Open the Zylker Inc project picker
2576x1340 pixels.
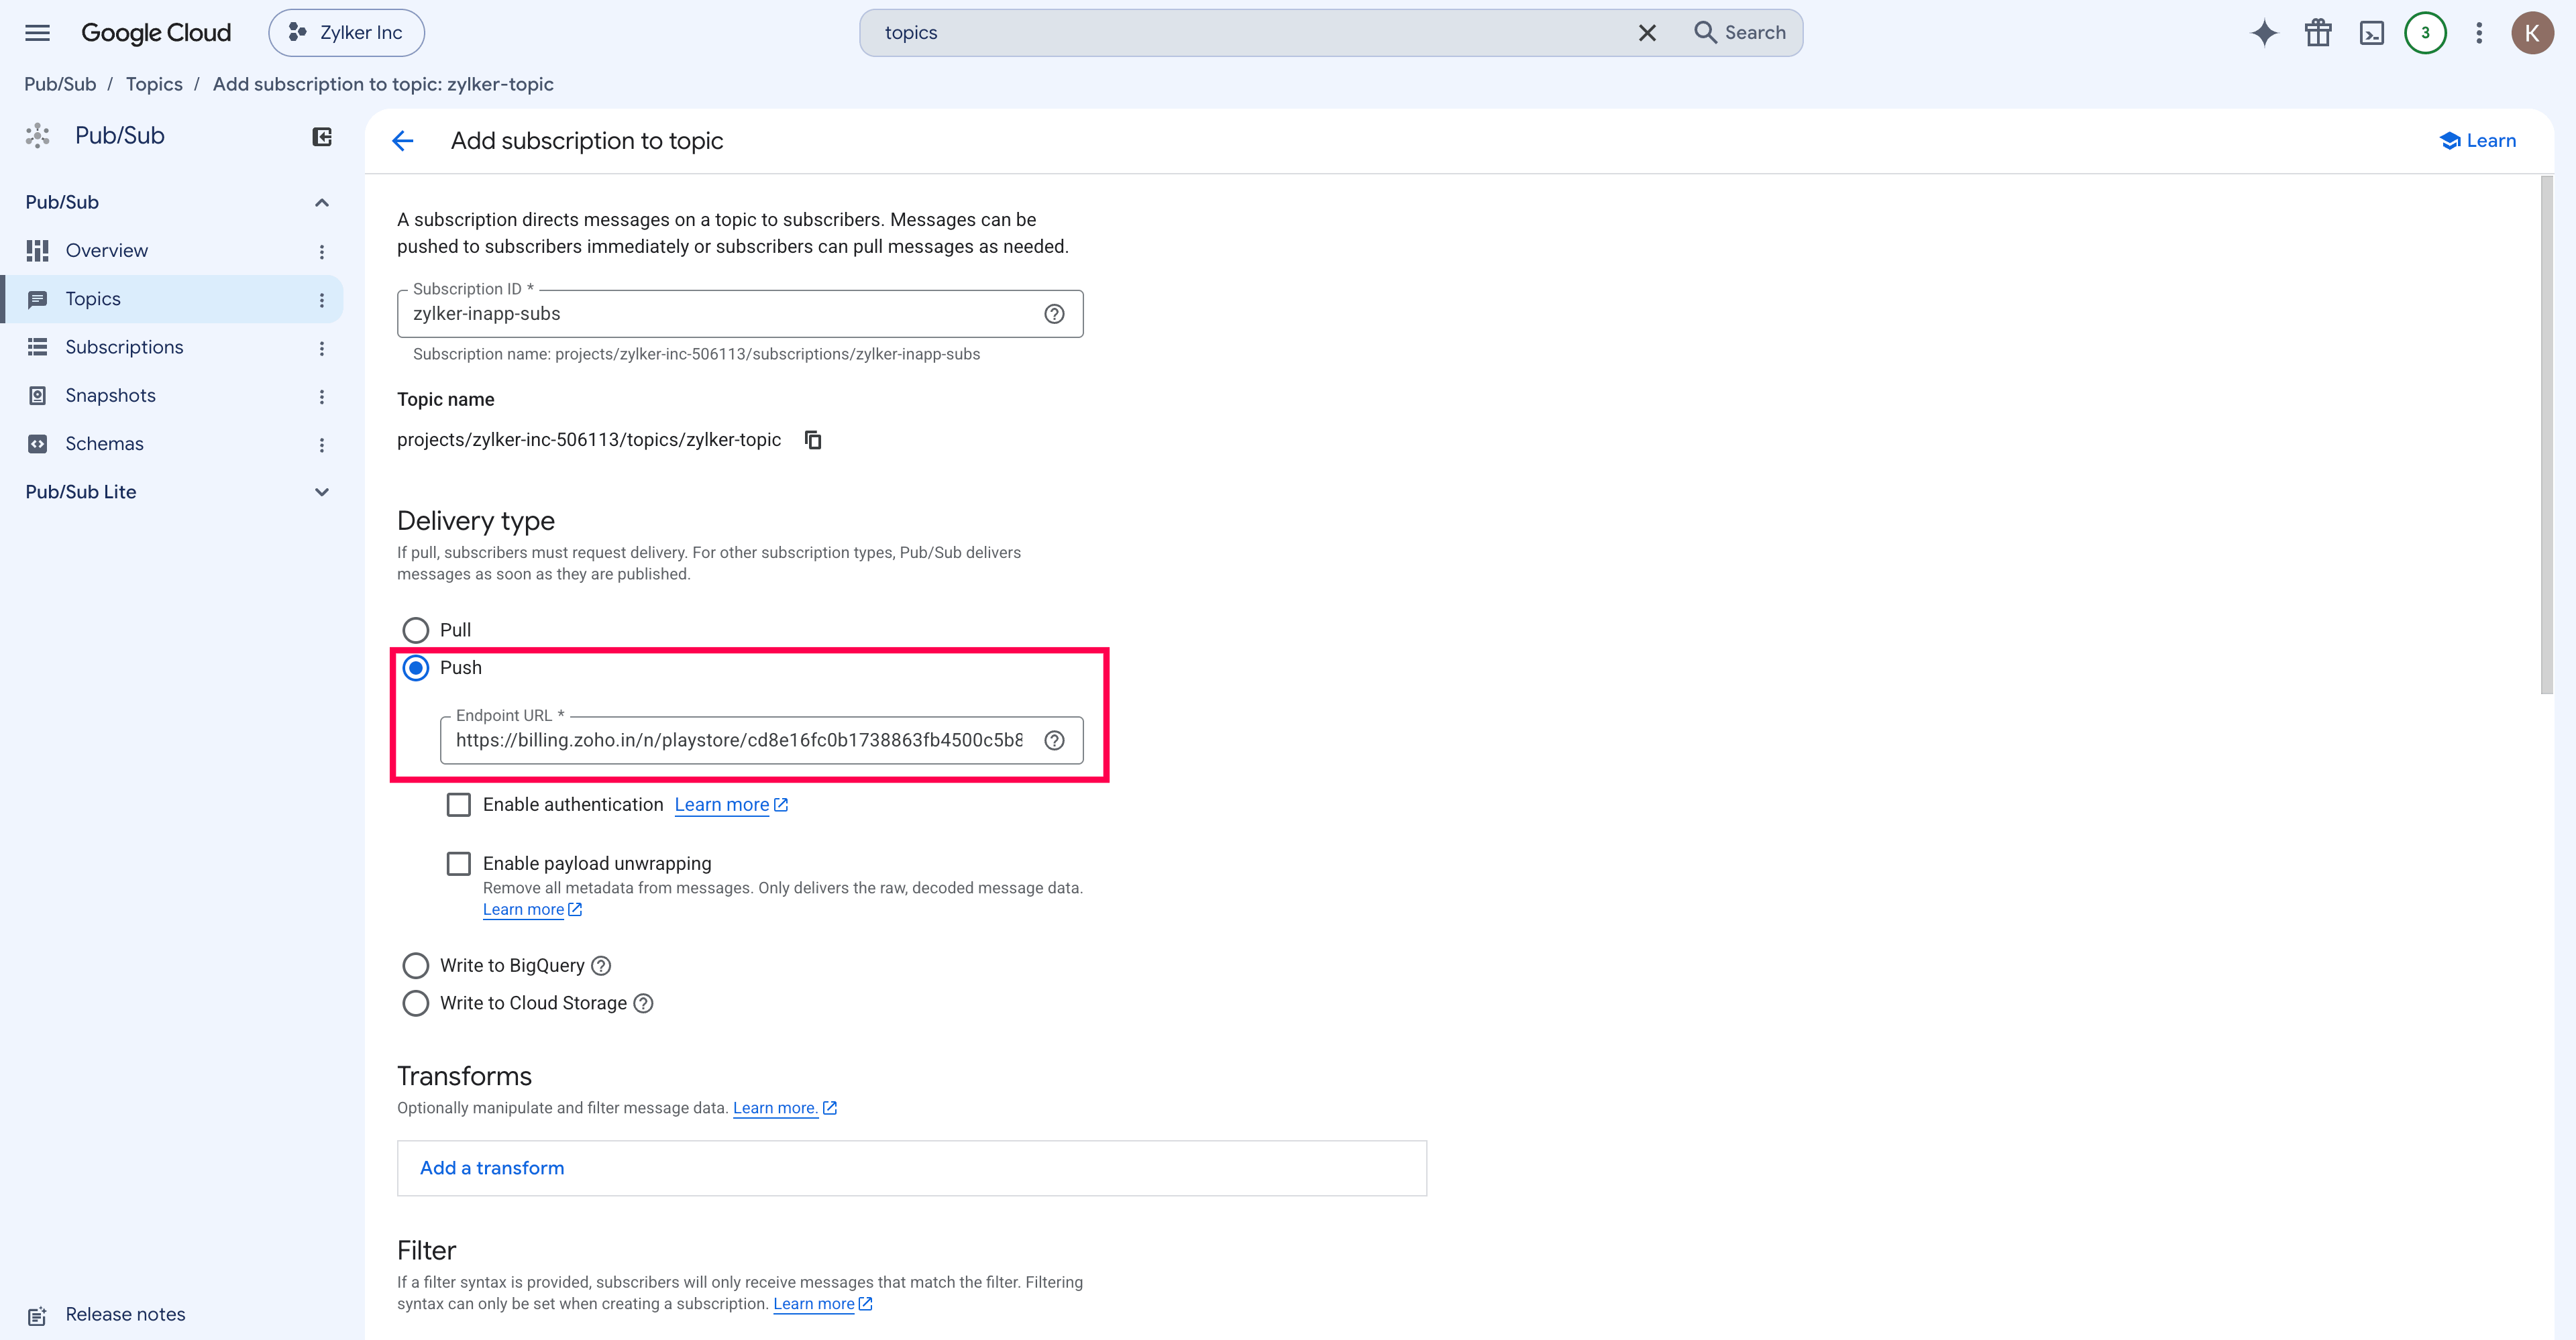click(x=346, y=33)
